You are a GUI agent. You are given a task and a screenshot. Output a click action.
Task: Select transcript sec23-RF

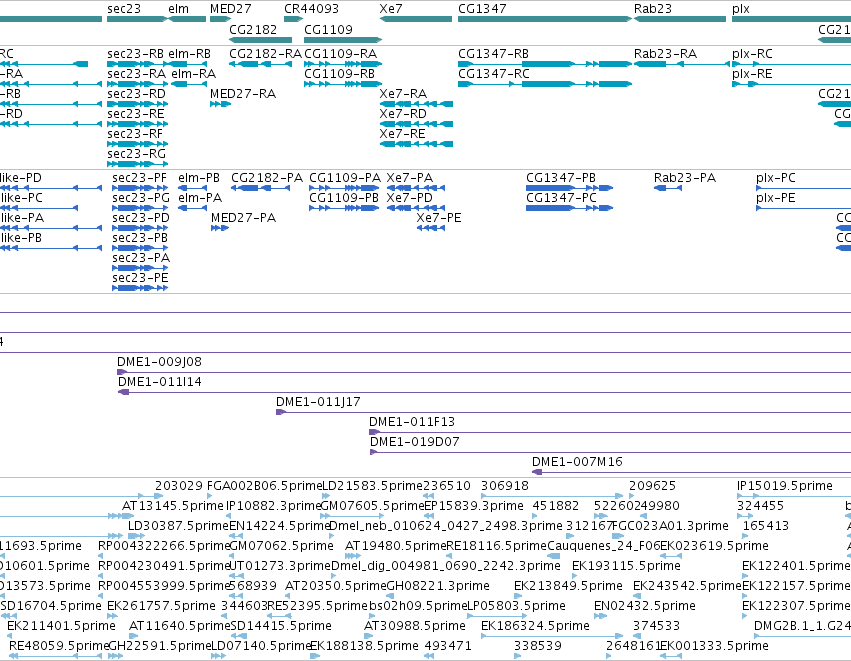coord(137,144)
